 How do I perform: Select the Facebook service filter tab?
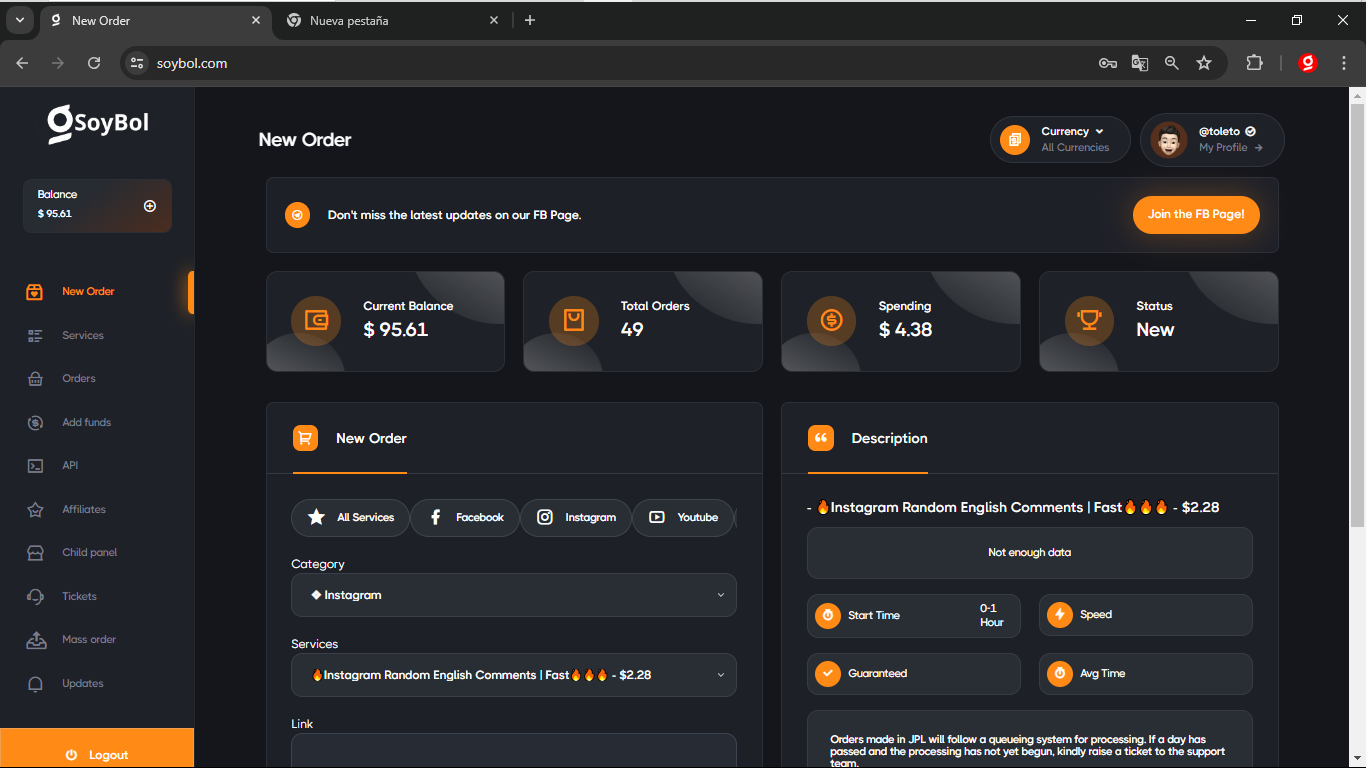[x=466, y=518]
